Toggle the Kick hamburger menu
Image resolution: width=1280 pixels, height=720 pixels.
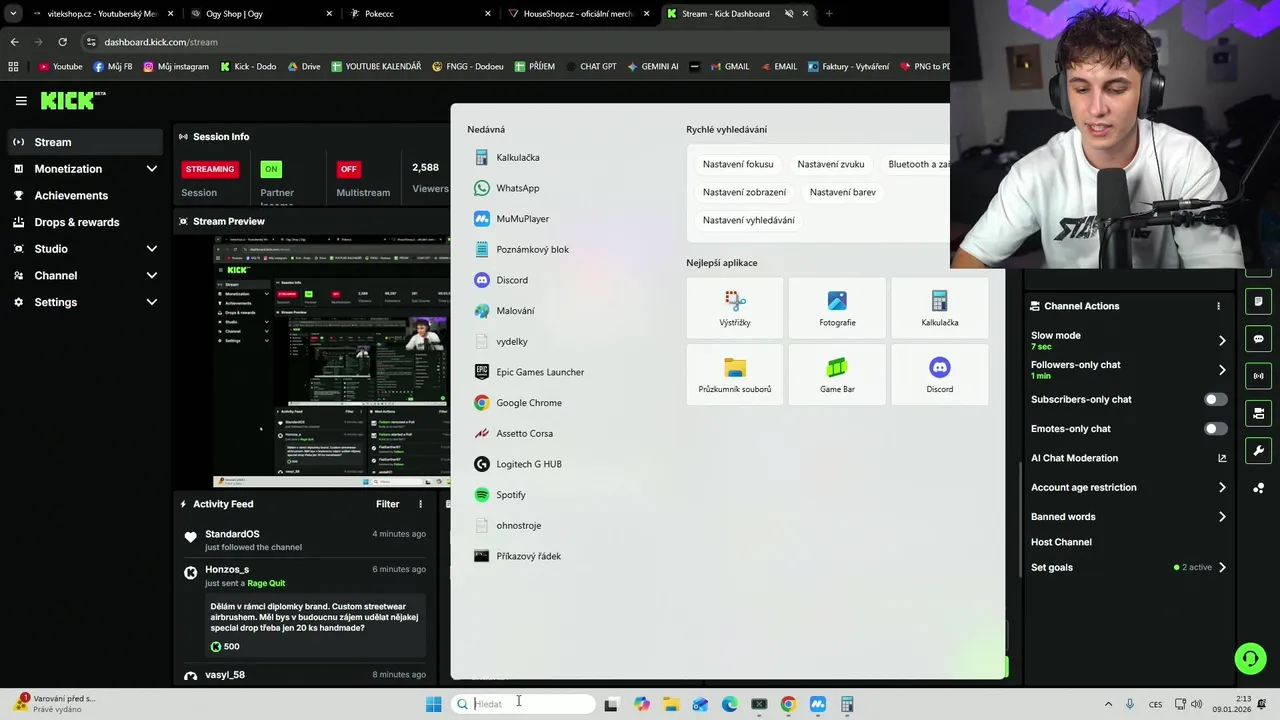pos(21,101)
